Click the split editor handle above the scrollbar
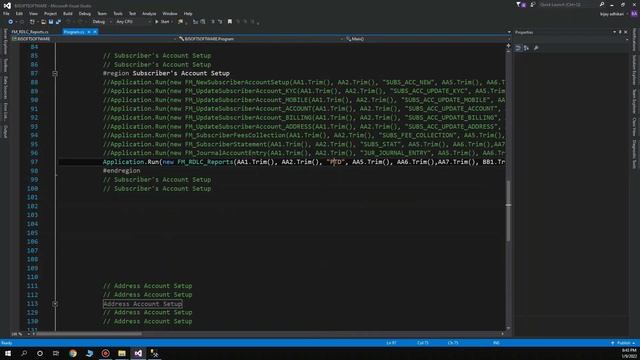This screenshot has width=640, height=360. tap(508, 45)
